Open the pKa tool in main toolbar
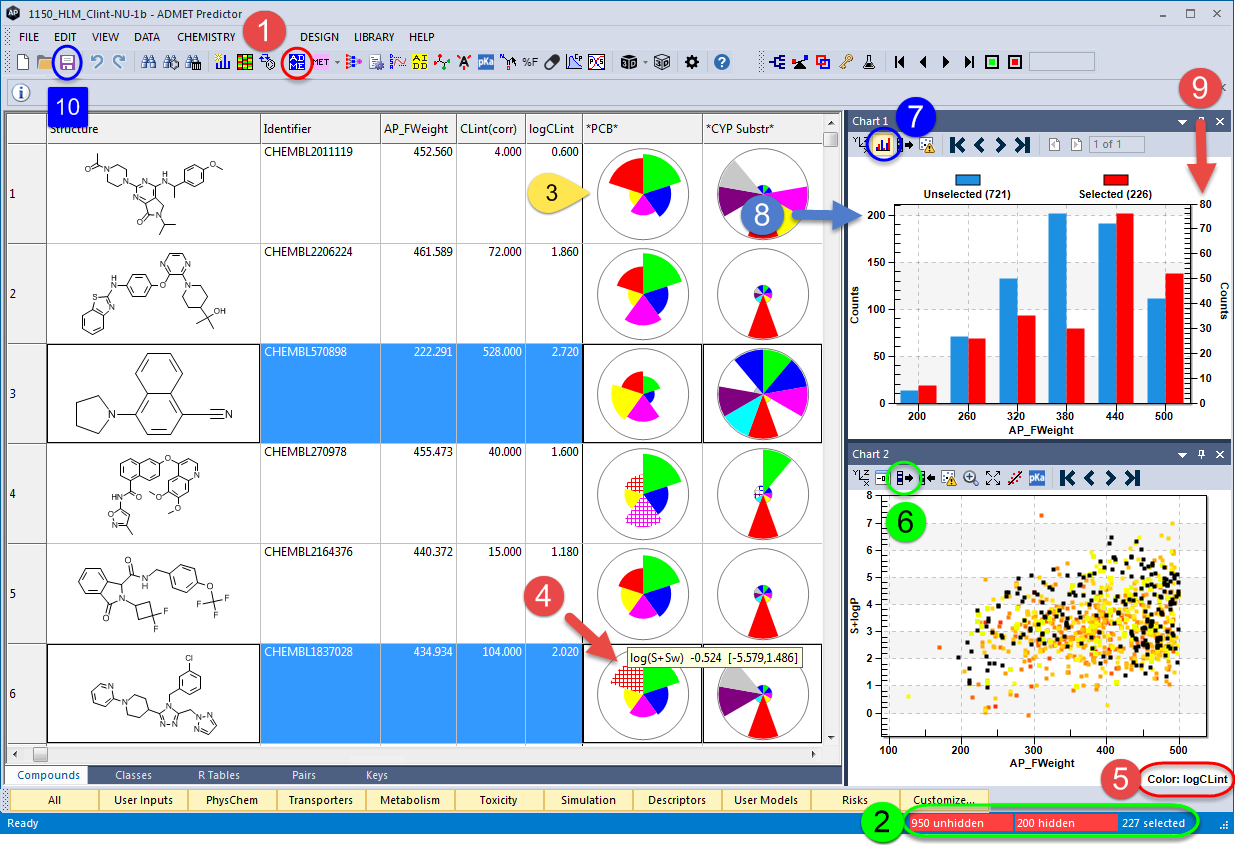Viewport: 1235px width, 845px height. (x=486, y=62)
